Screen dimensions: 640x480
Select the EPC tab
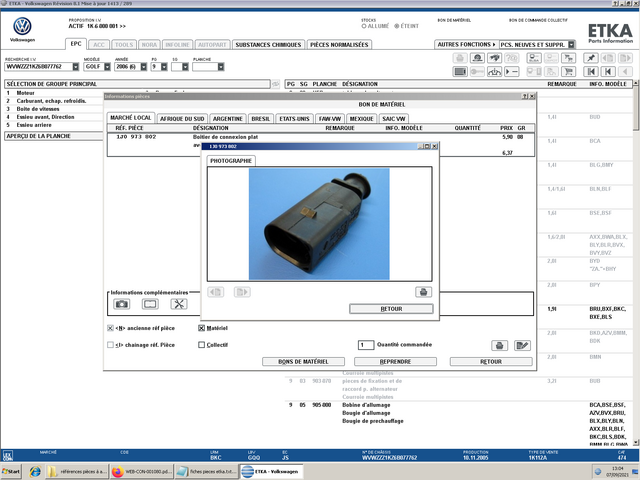pyautogui.click(x=76, y=44)
